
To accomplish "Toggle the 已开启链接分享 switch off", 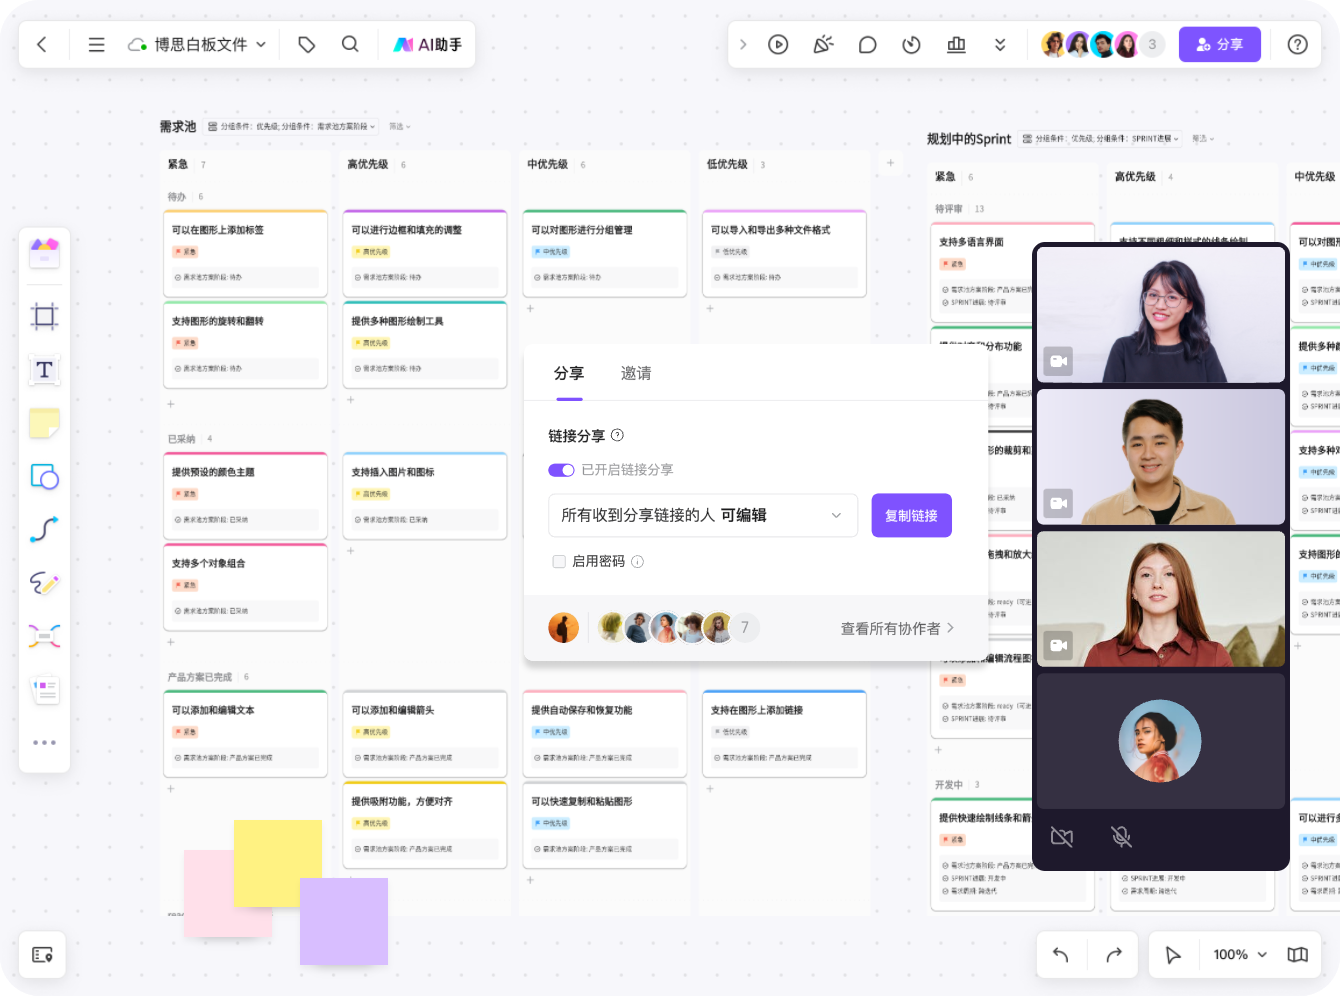I will click(561, 470).
